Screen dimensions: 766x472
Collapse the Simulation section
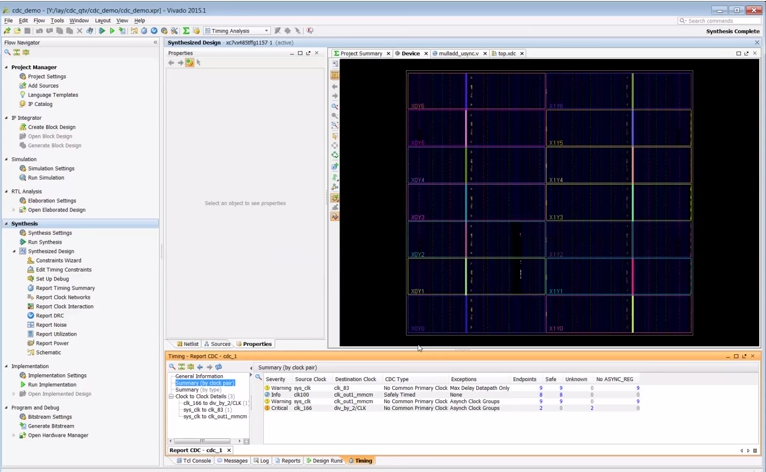[6, 159]
